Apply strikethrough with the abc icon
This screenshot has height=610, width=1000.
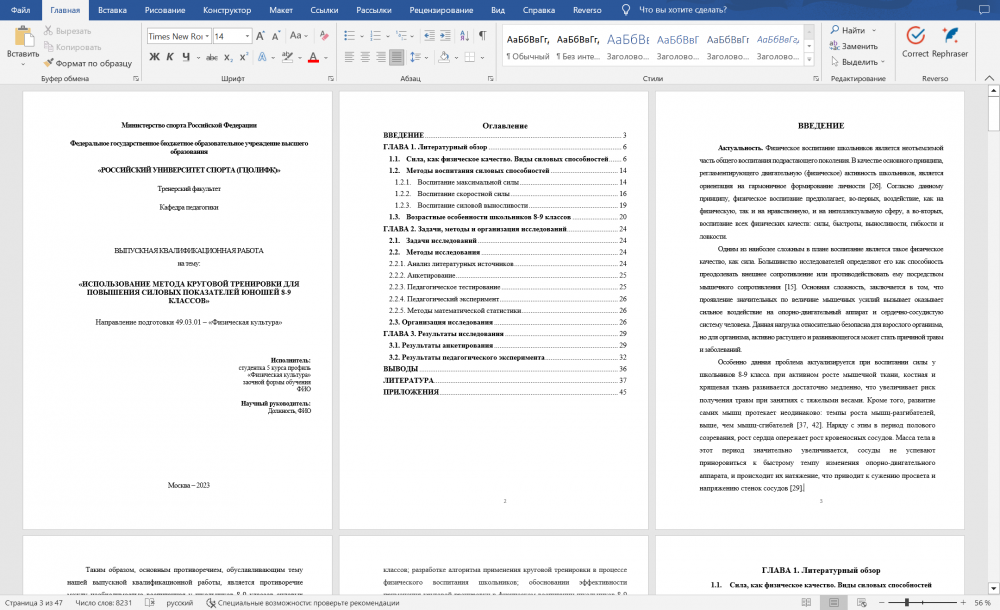pyautogui.click(x=212, y=57)
